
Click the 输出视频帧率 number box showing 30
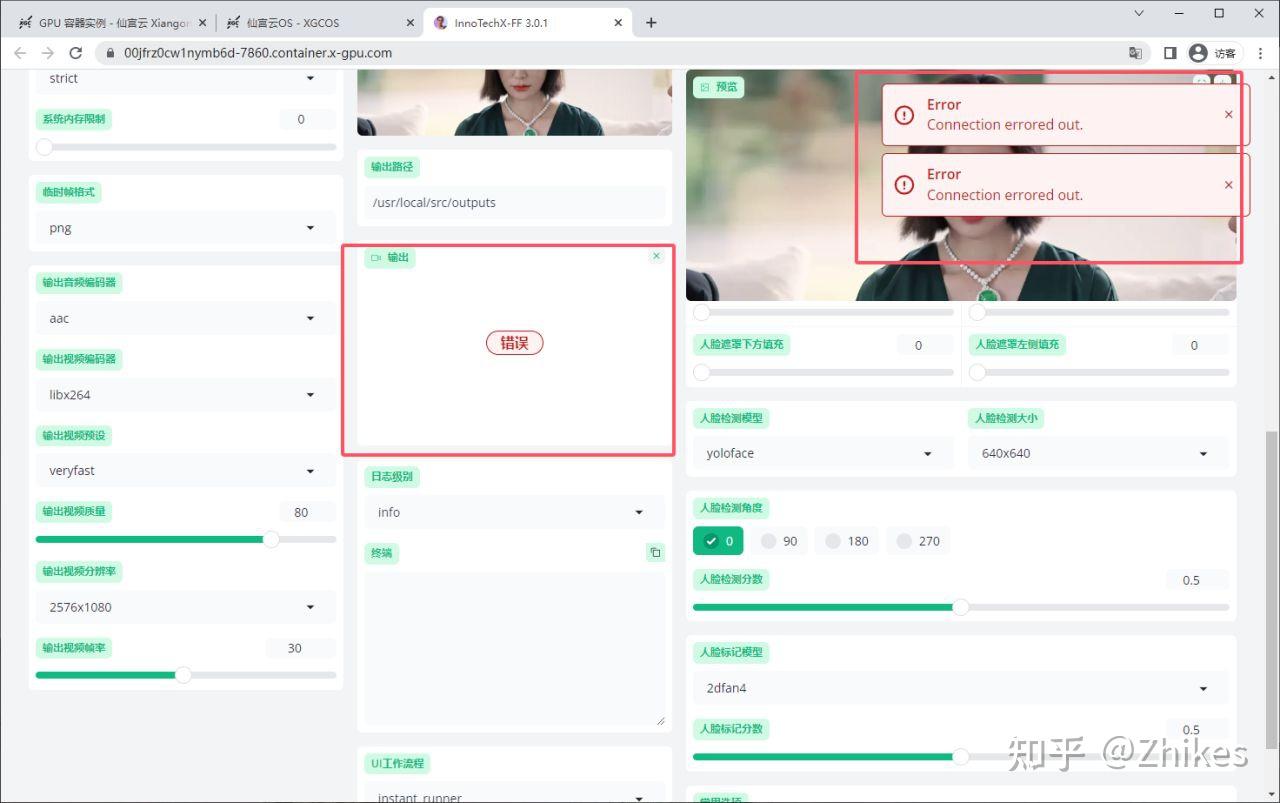pos(300,648)
